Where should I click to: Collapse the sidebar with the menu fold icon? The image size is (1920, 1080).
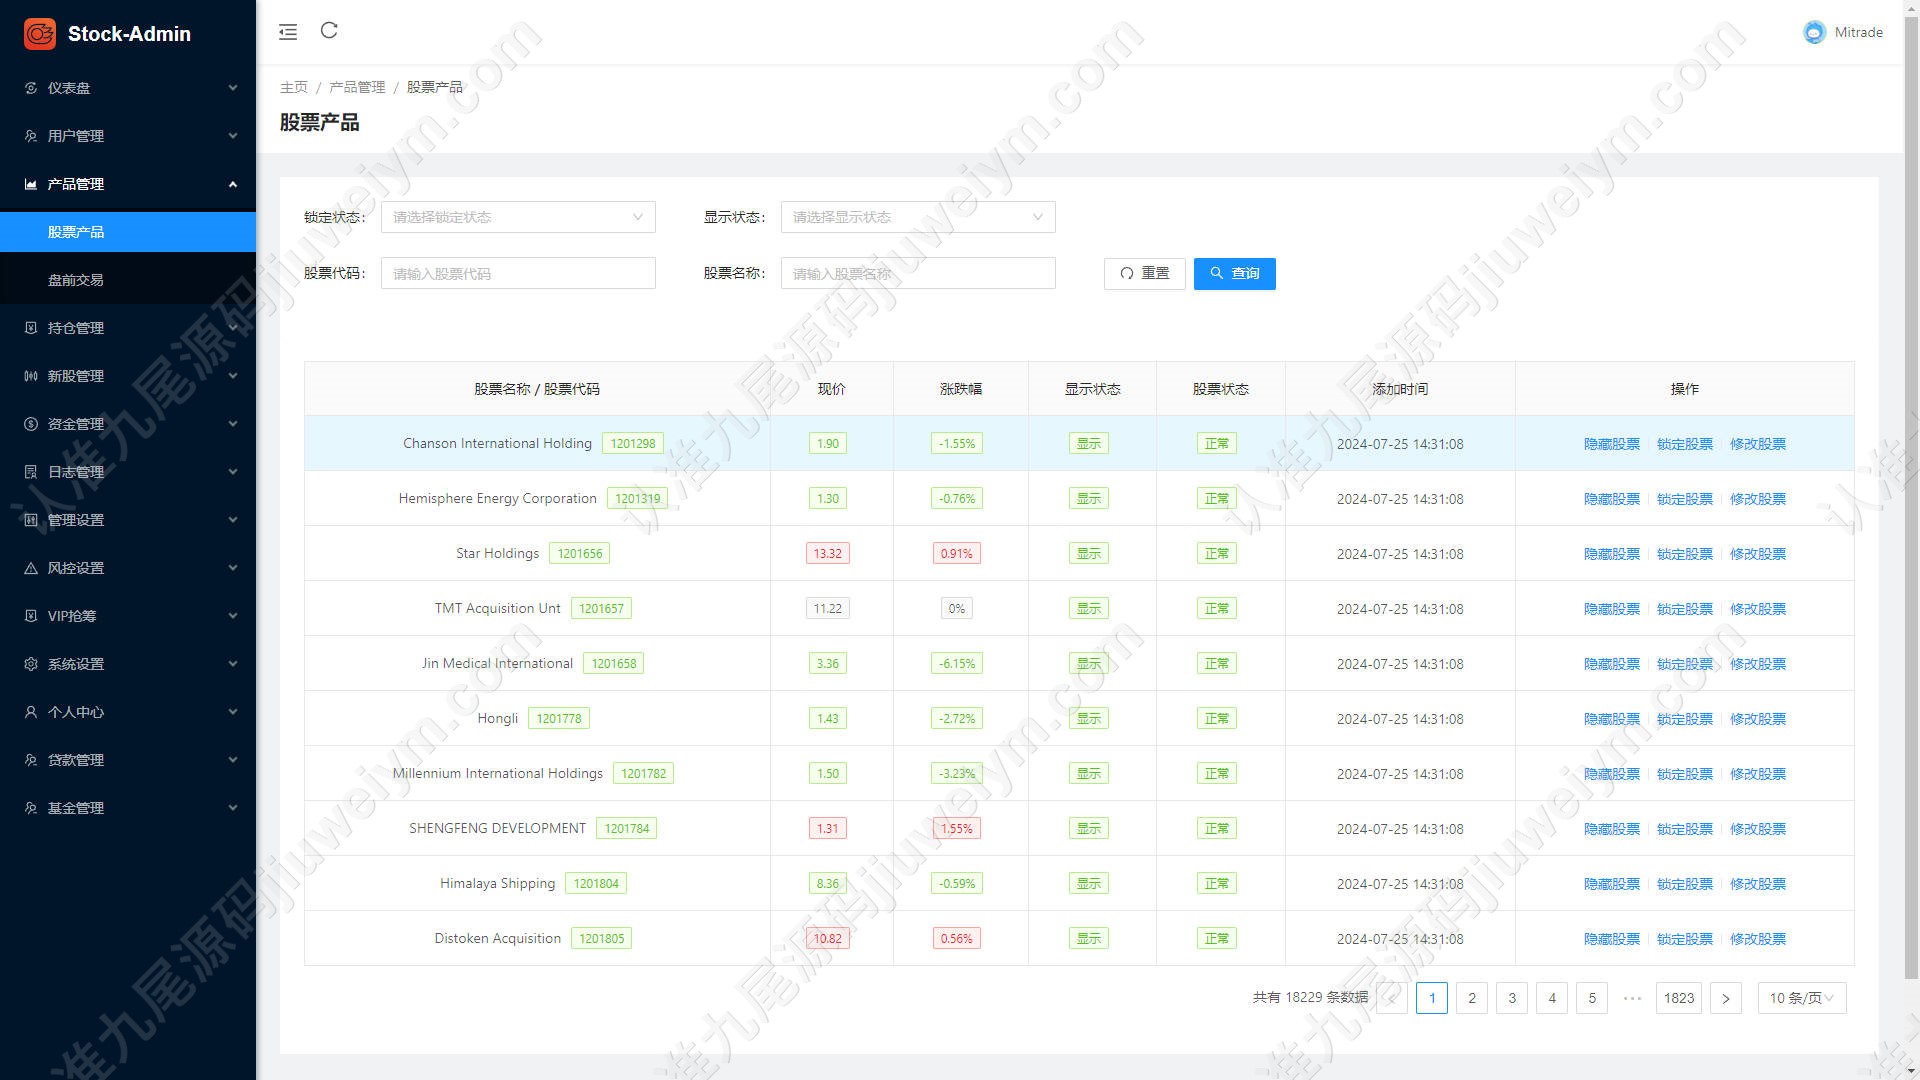point(288,32)
